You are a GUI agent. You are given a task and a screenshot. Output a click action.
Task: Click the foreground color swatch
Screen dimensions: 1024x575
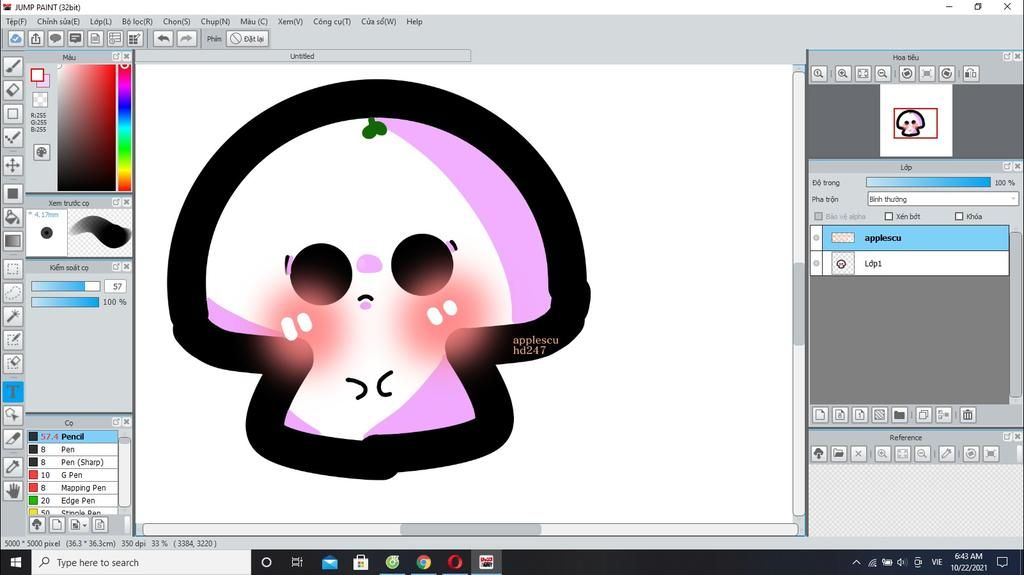tap(37, 75)
